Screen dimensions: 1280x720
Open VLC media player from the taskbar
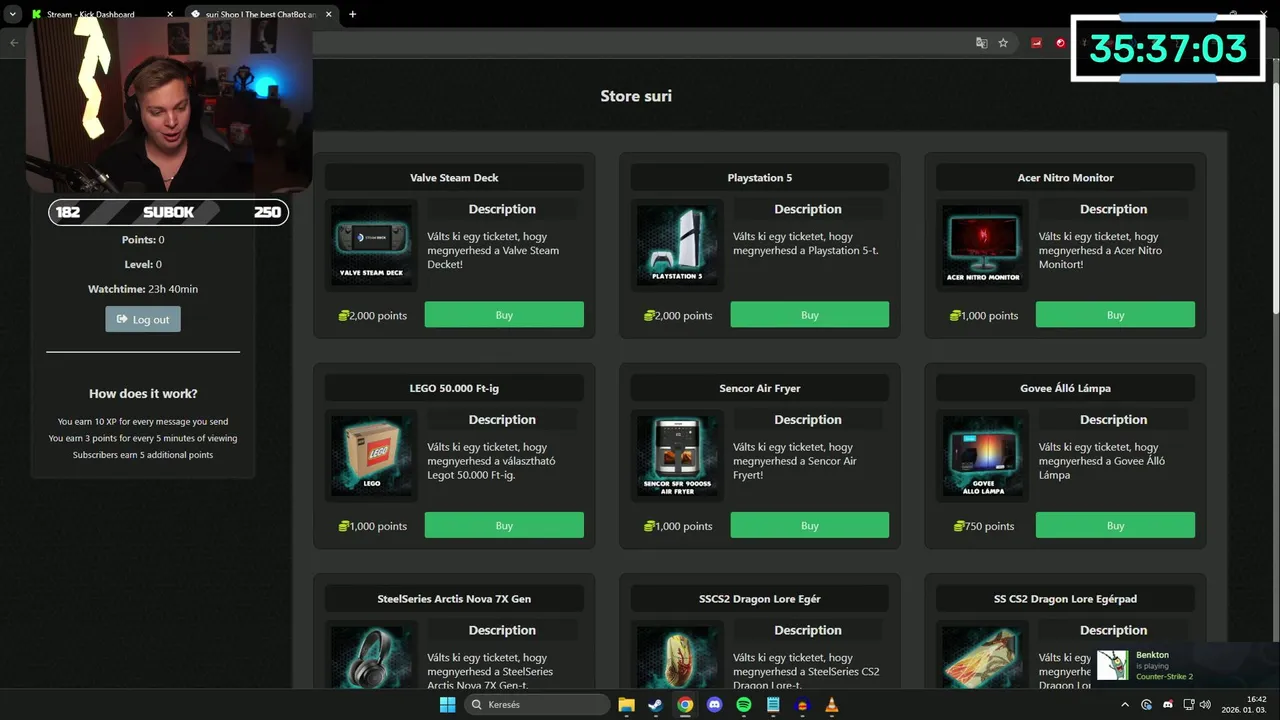(832, 704)
